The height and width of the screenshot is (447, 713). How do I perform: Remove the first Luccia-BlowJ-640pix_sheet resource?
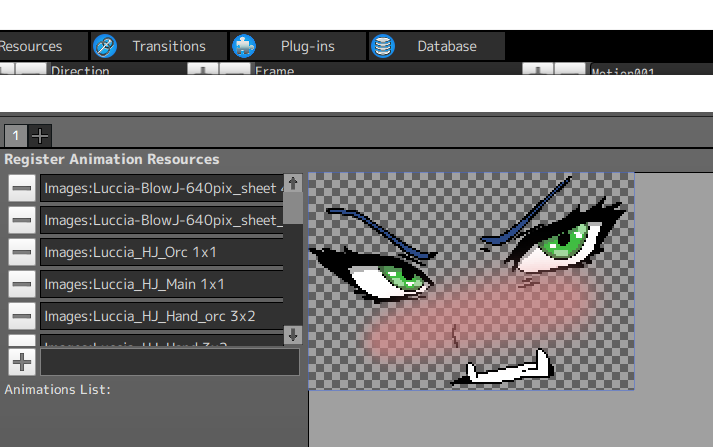[22, 188]
